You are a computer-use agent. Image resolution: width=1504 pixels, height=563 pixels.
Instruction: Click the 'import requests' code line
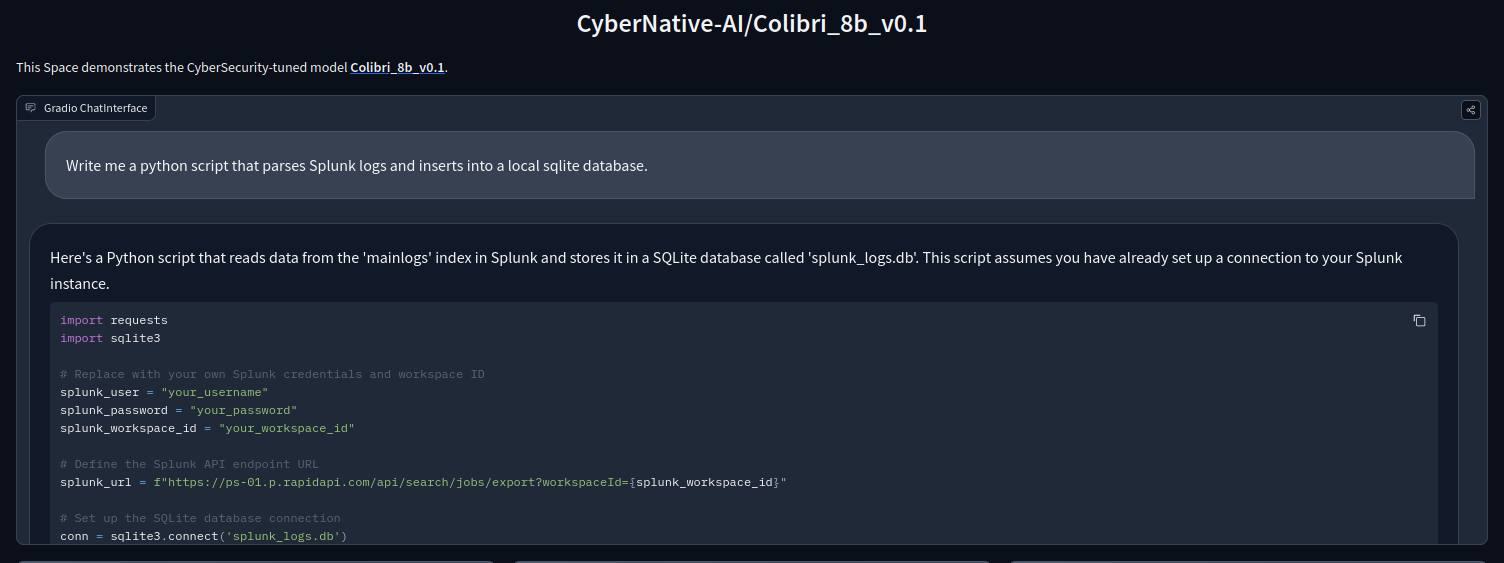click(x=114, y=321)
